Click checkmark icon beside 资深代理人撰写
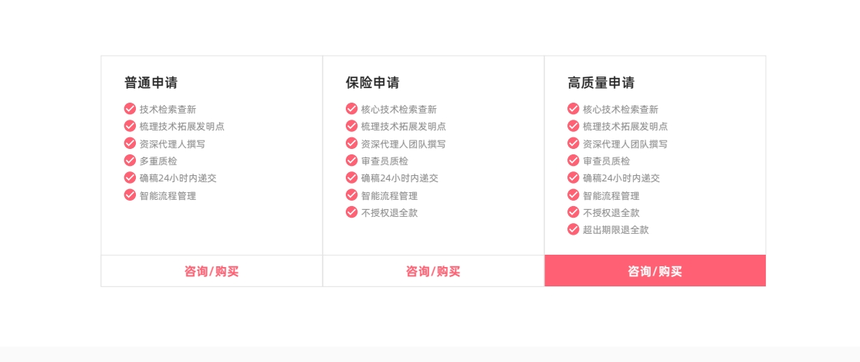860x362 pixels. point(130,143)
